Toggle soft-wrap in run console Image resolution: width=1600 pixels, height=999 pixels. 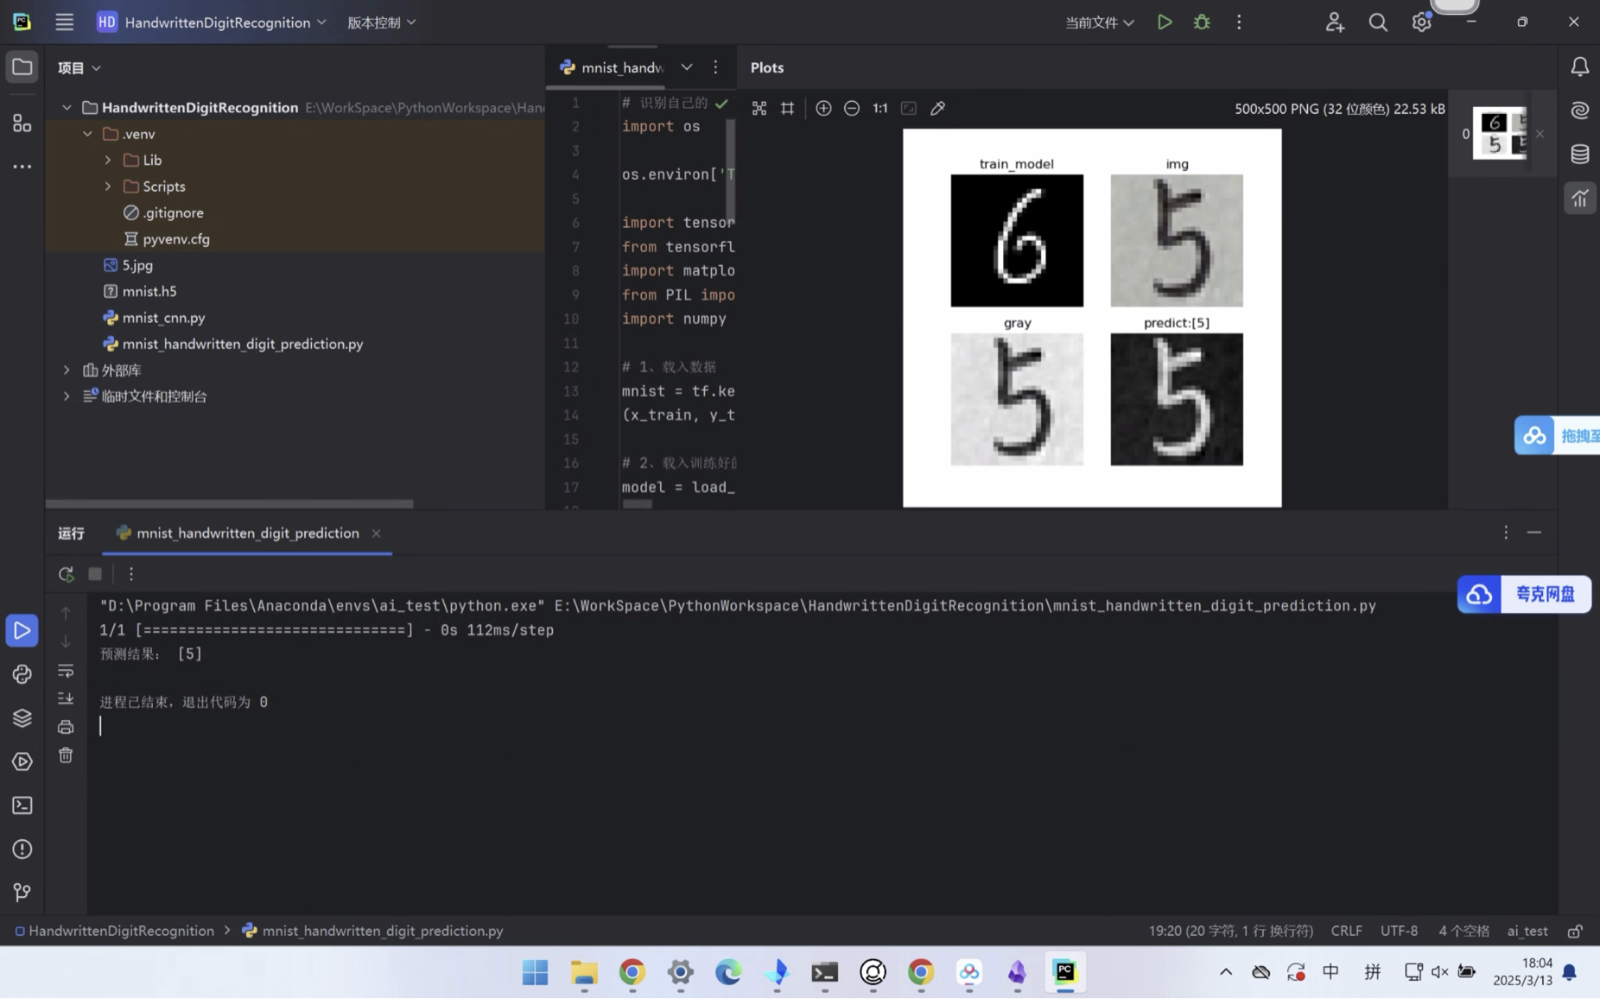point(66,671)
